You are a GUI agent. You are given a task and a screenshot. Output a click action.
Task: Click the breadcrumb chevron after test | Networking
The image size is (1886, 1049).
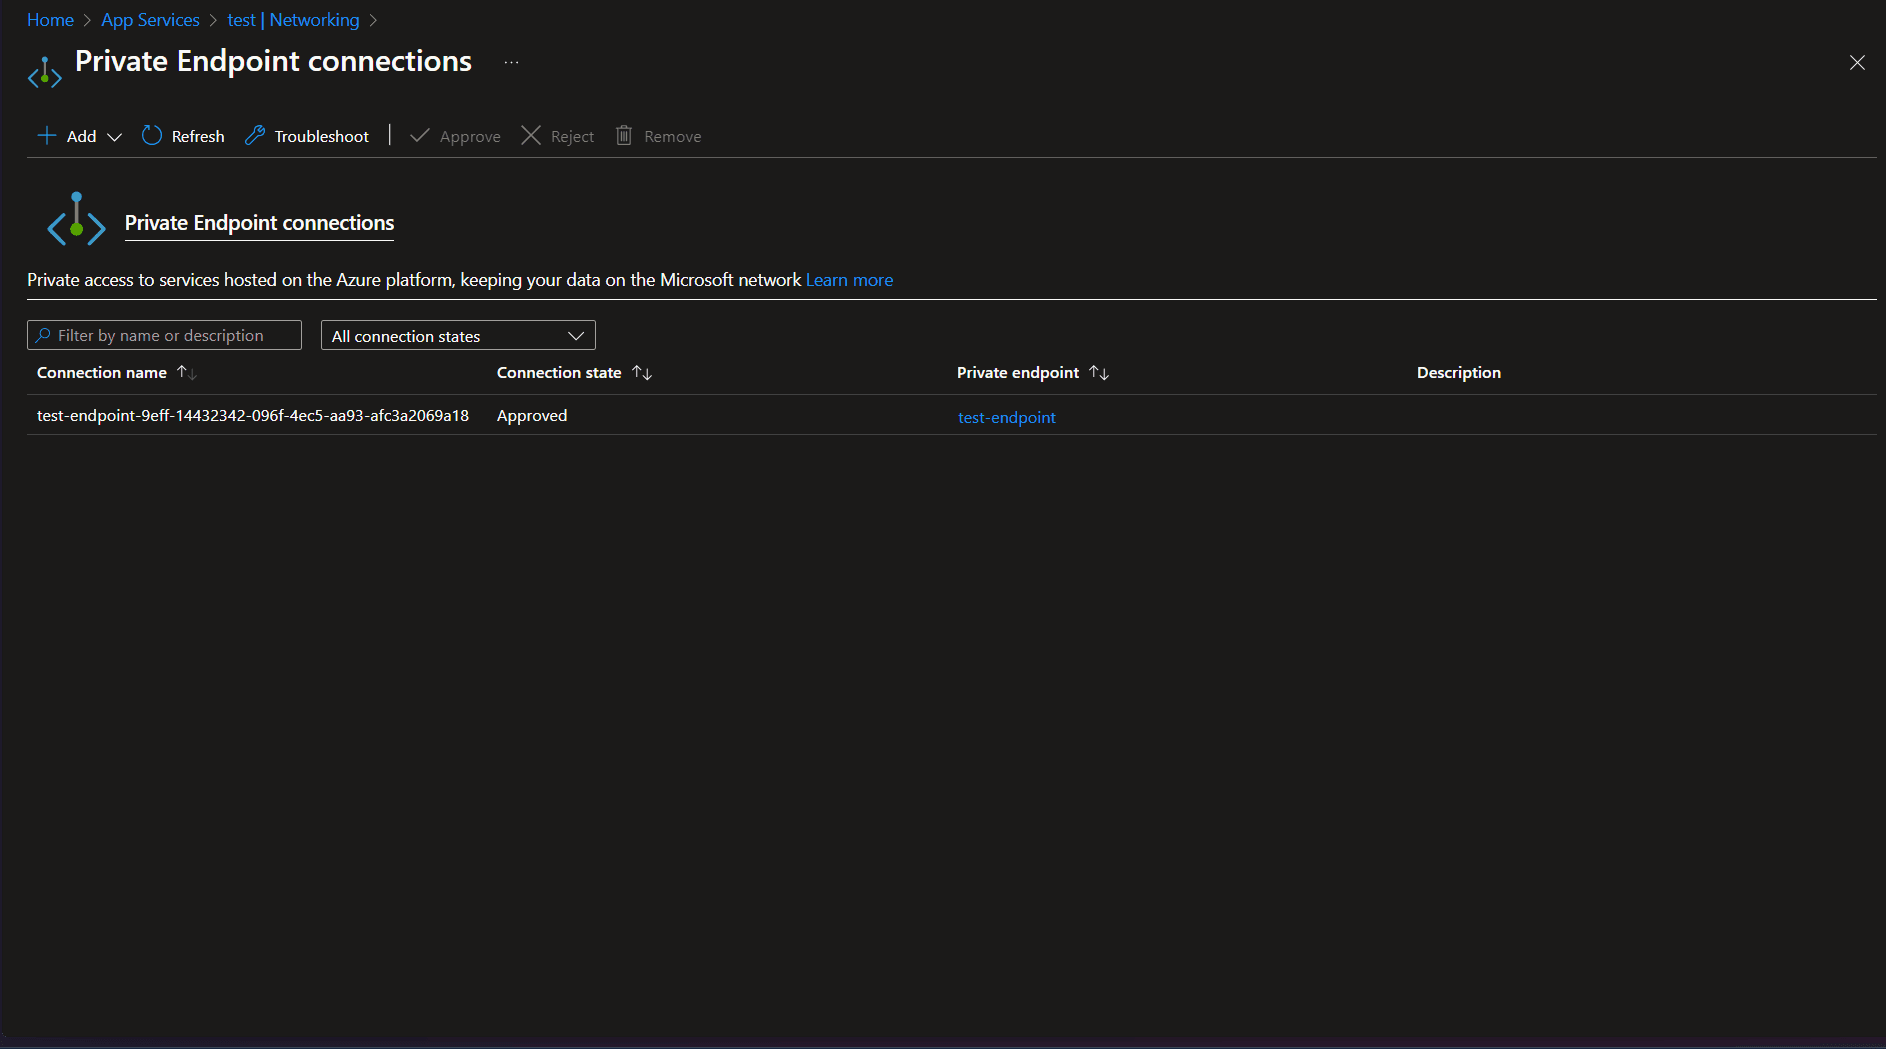click(x=373, y=19)
